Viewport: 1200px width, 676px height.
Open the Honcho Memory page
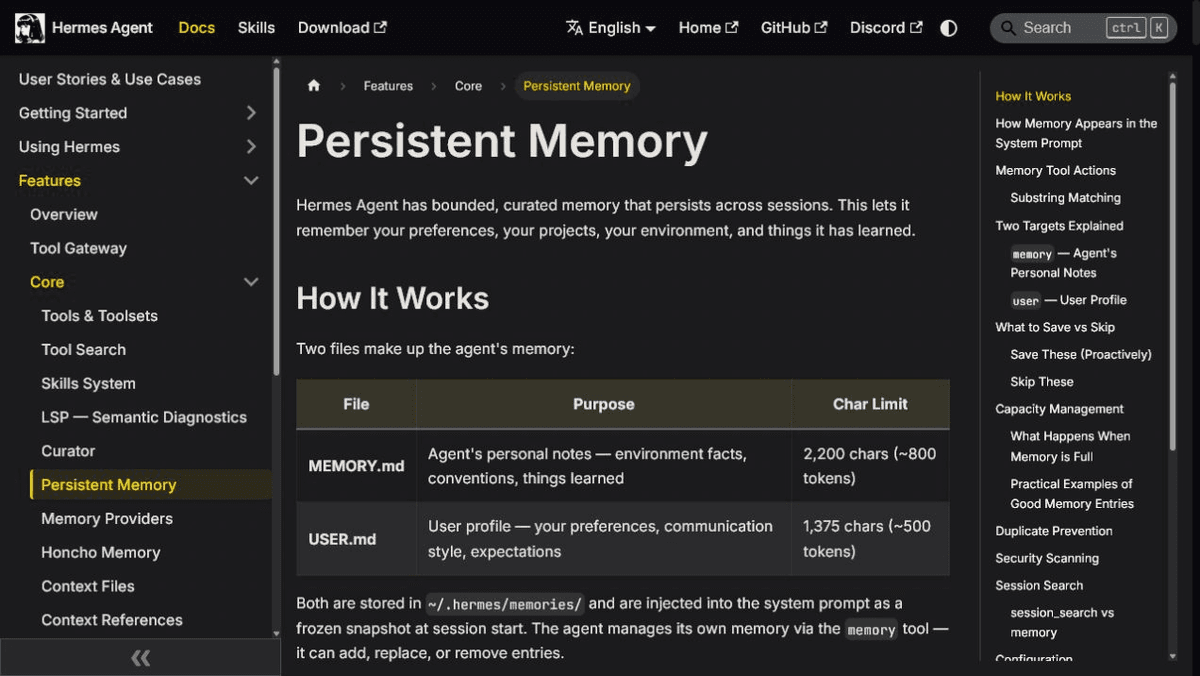pos(101,552)
